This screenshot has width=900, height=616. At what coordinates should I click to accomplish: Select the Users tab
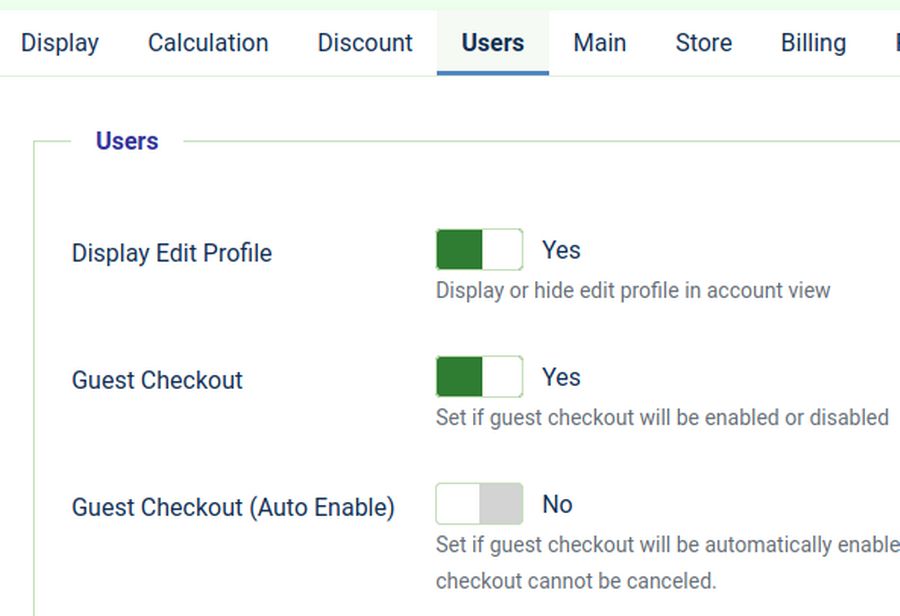point(492,43)
